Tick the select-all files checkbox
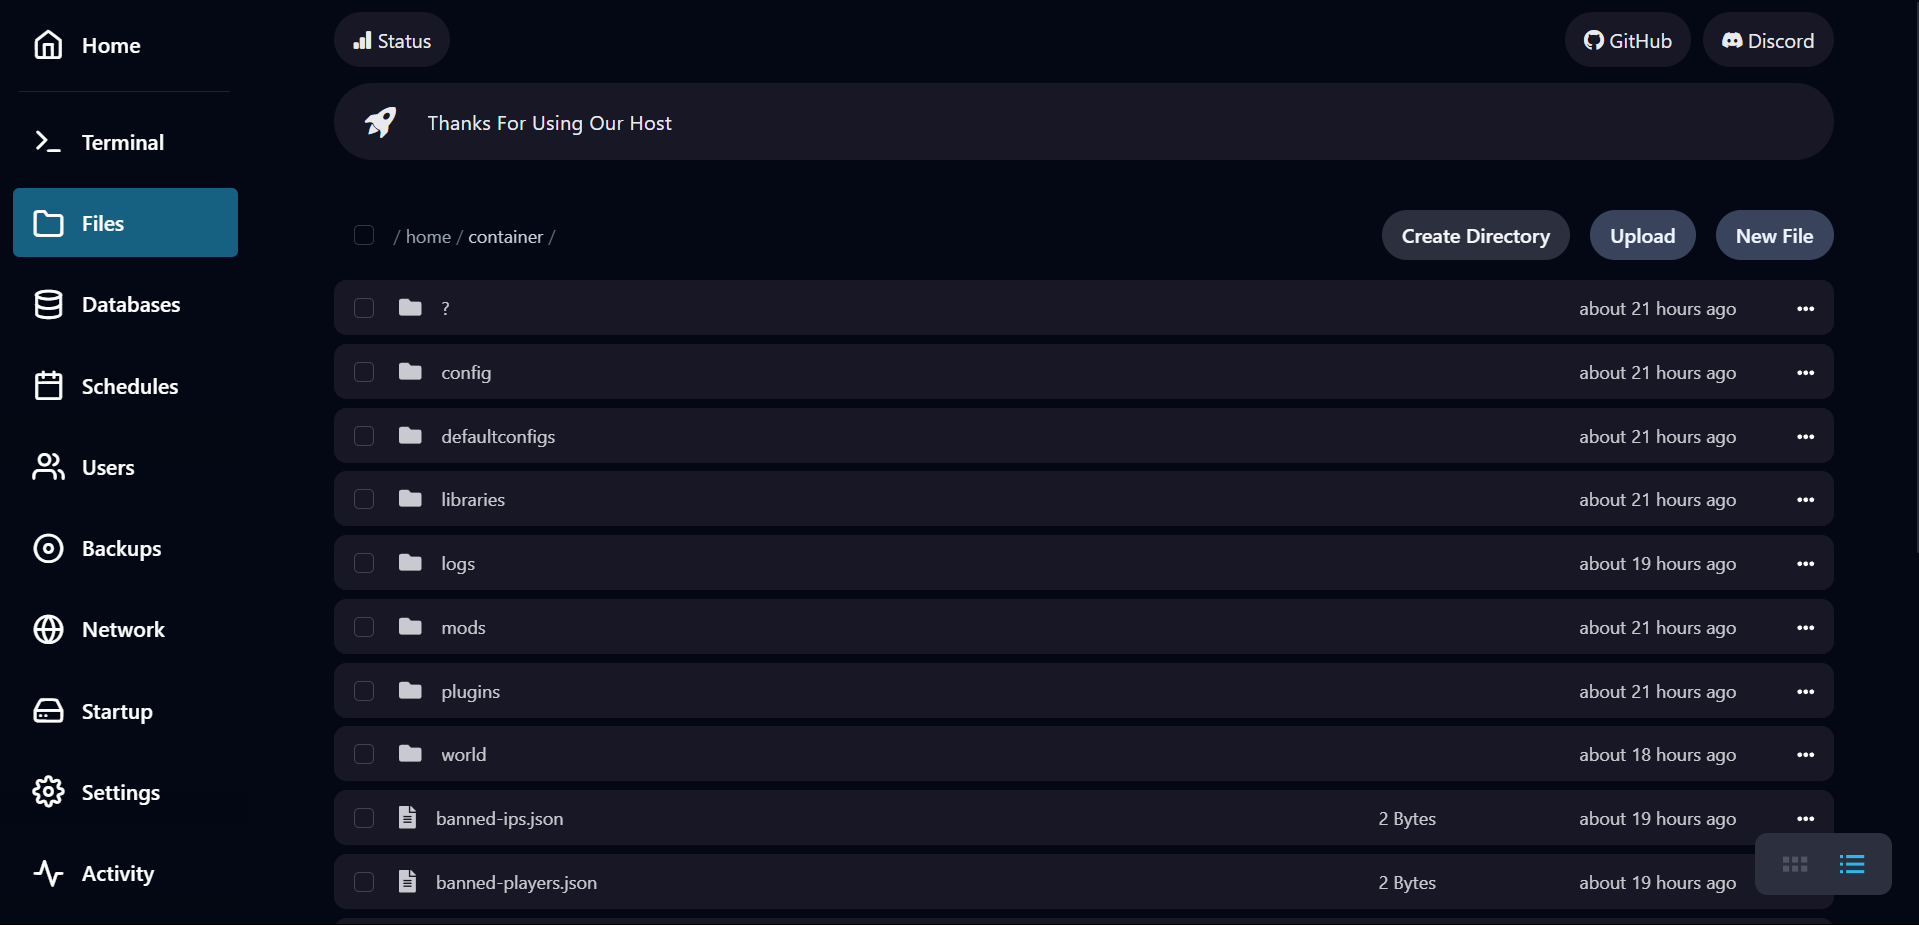1919x925 pixels. [x=364, y=236]
